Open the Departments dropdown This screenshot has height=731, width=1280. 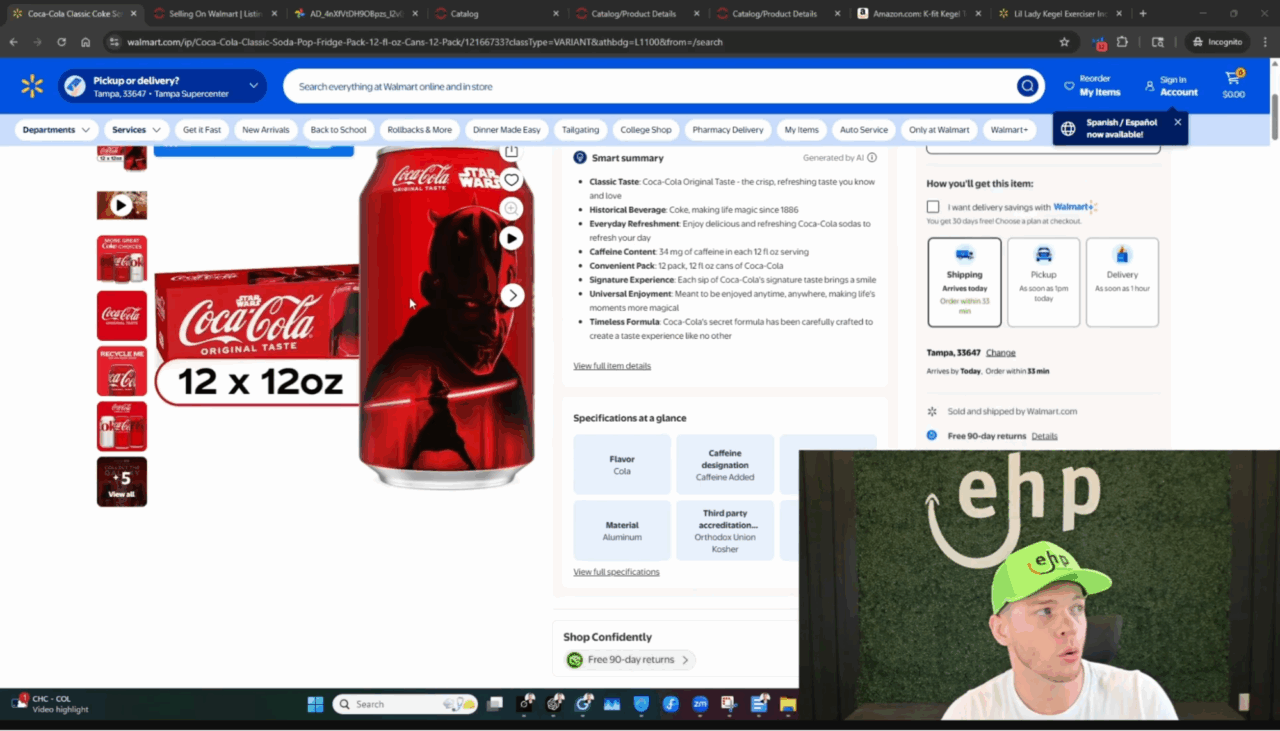pyautogui.click(x=56, y=129)
